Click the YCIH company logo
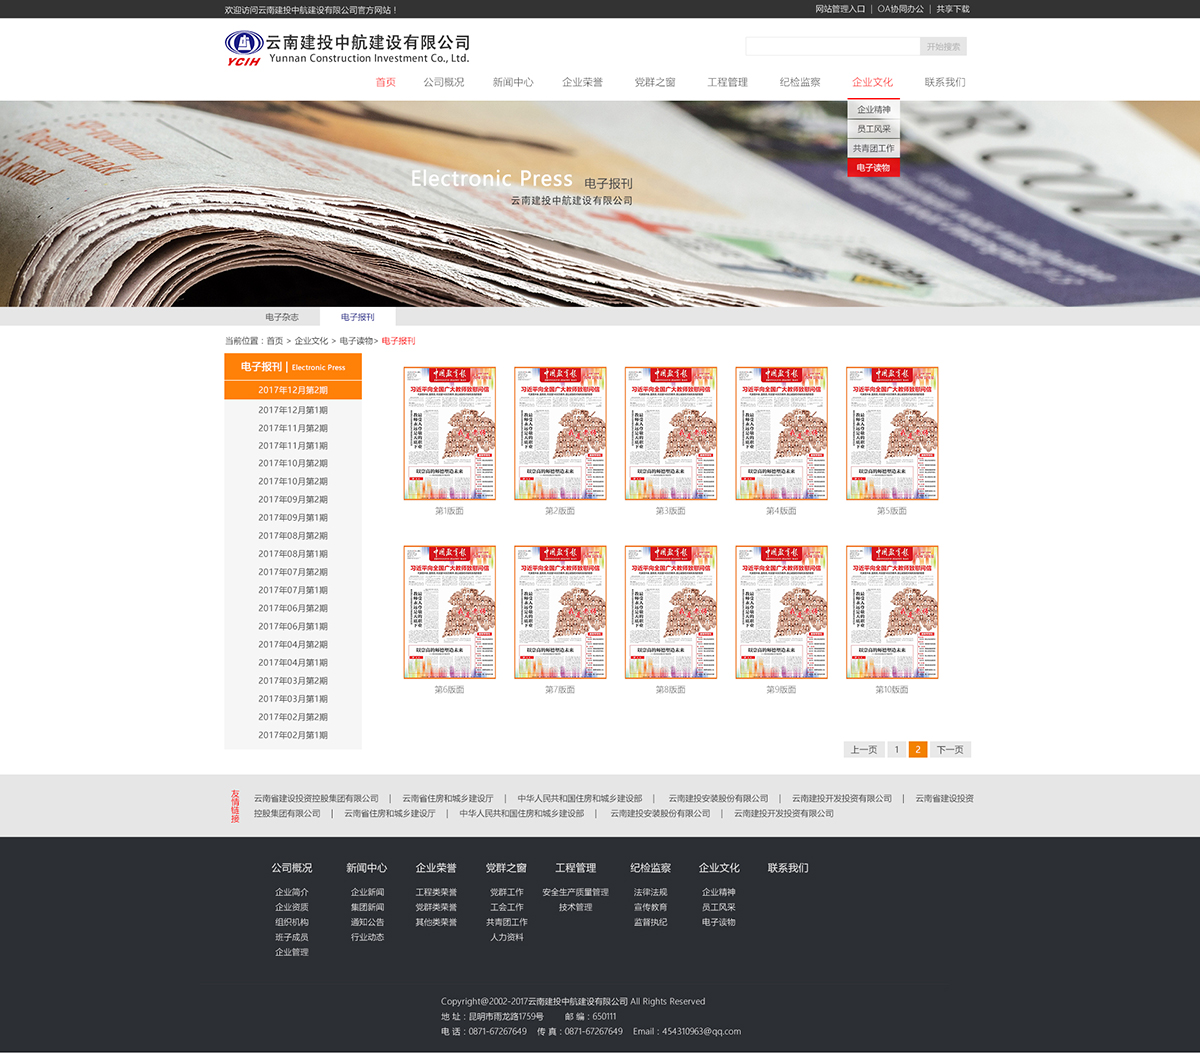1200x1057 pixels. click(244, 45)
